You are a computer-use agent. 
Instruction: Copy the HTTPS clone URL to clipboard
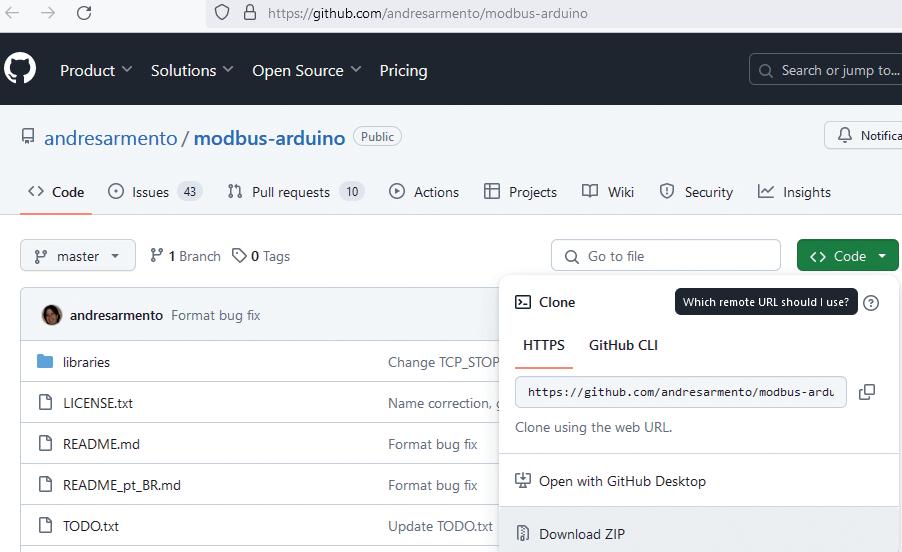point(867,392)
